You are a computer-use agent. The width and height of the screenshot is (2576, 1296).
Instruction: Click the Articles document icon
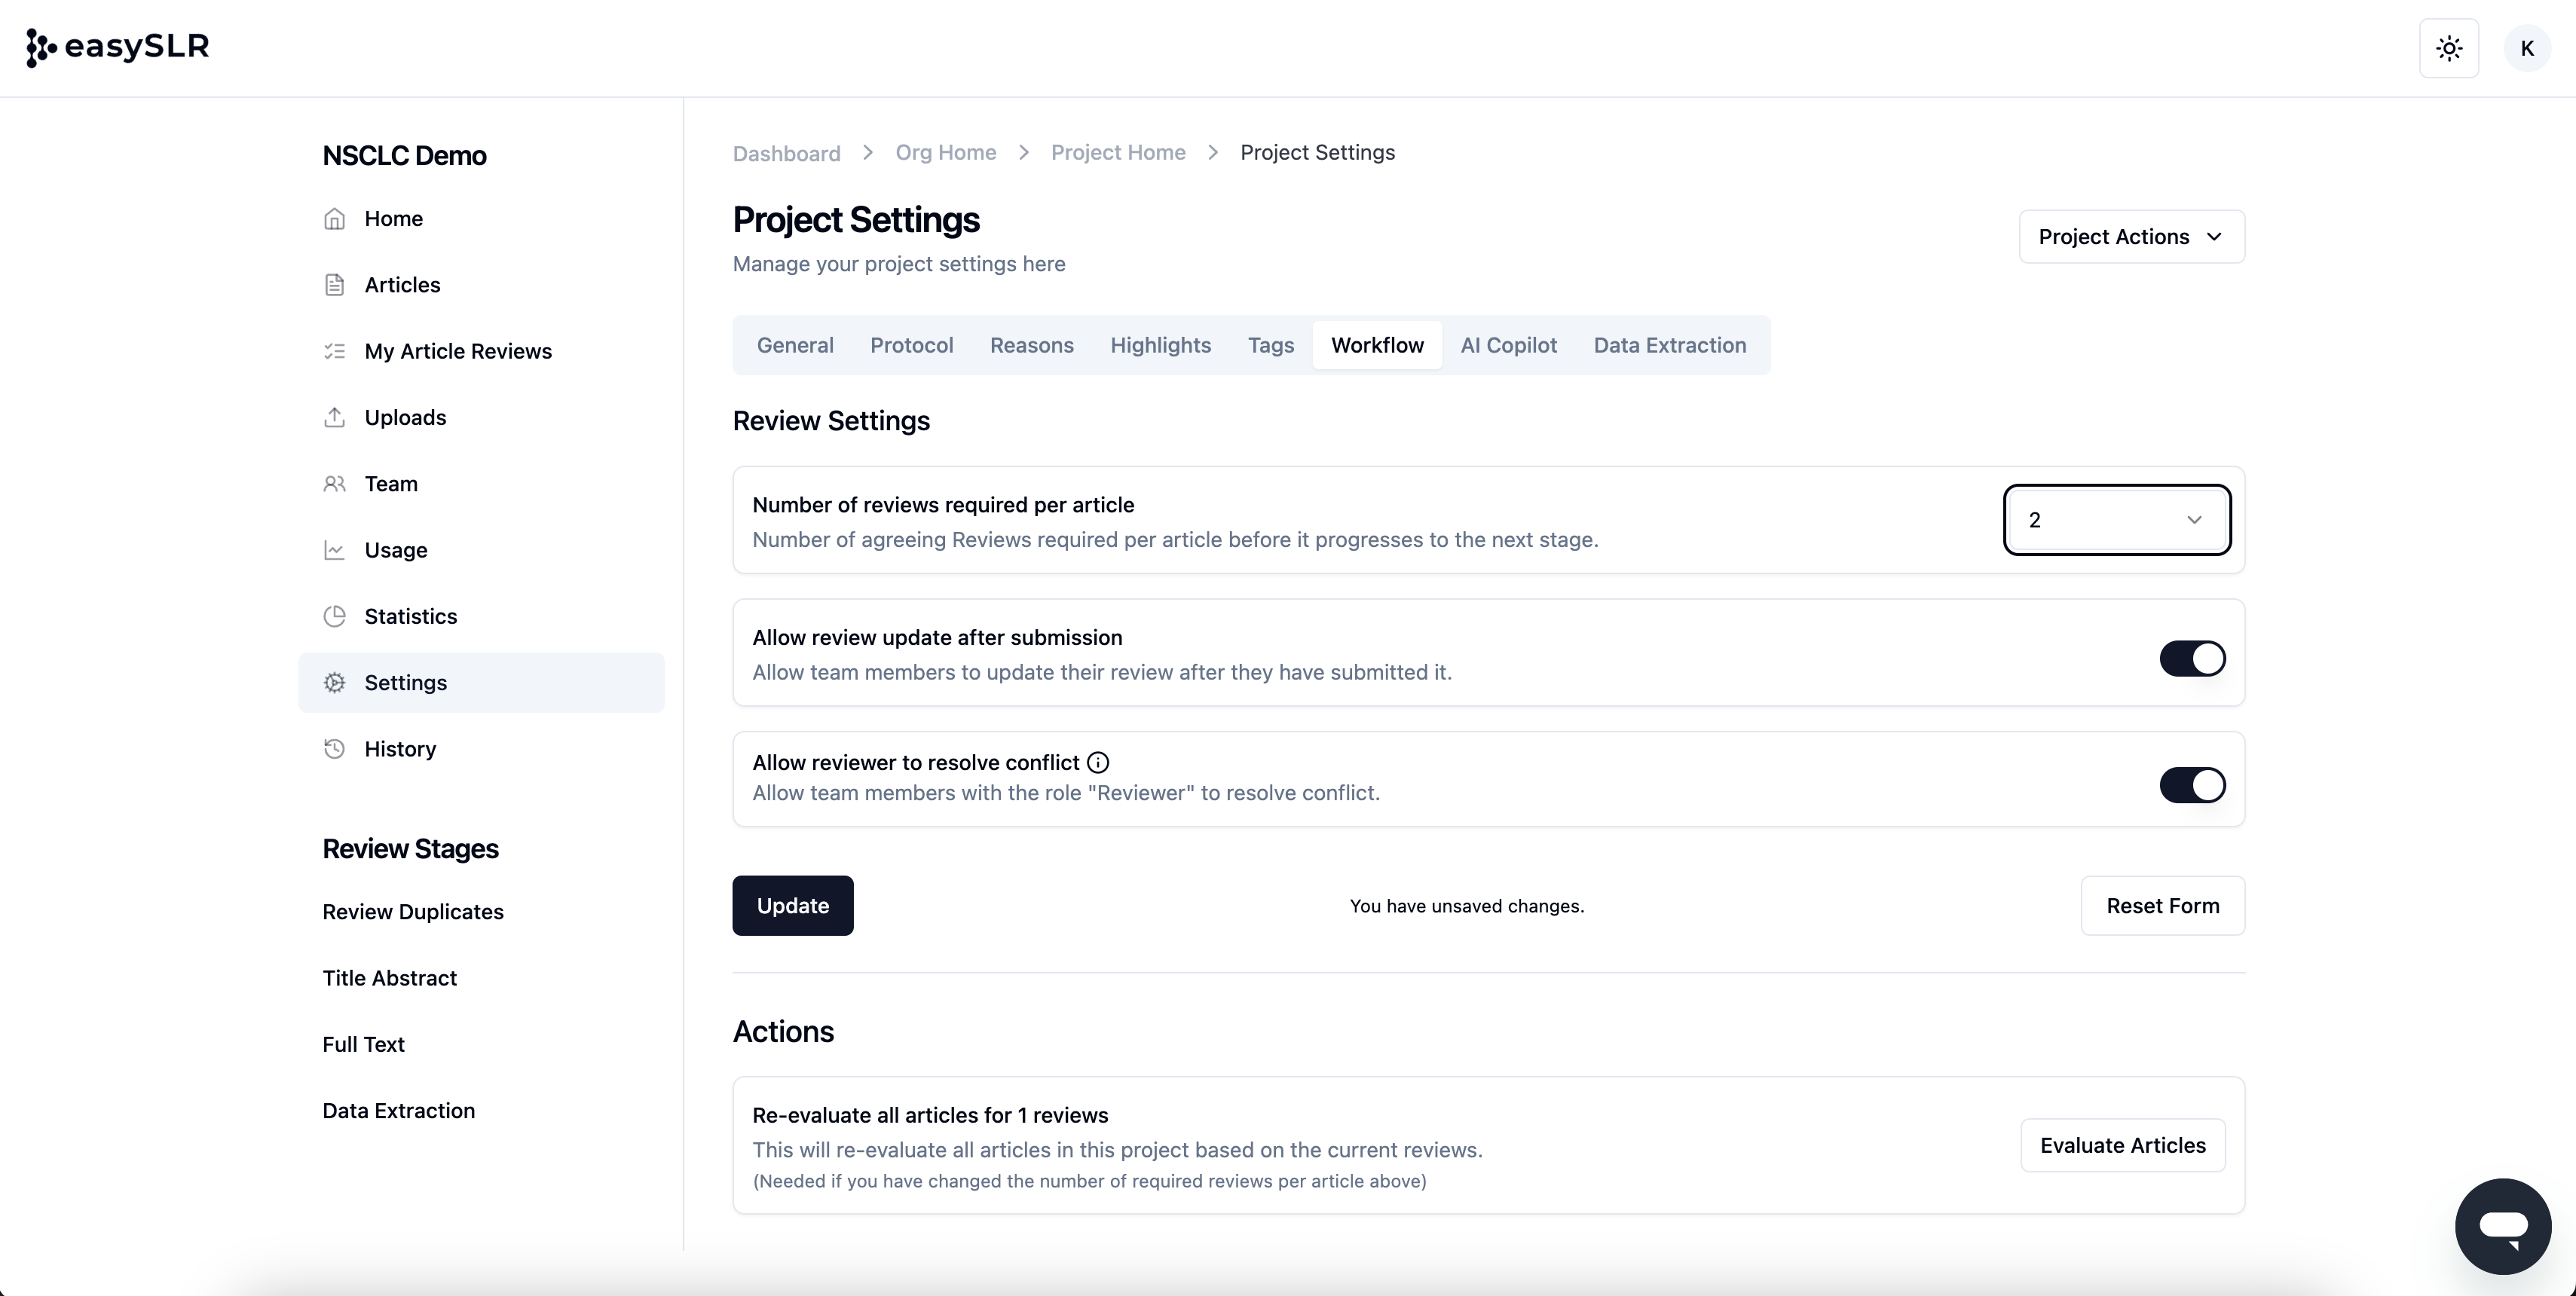(334, 285)
